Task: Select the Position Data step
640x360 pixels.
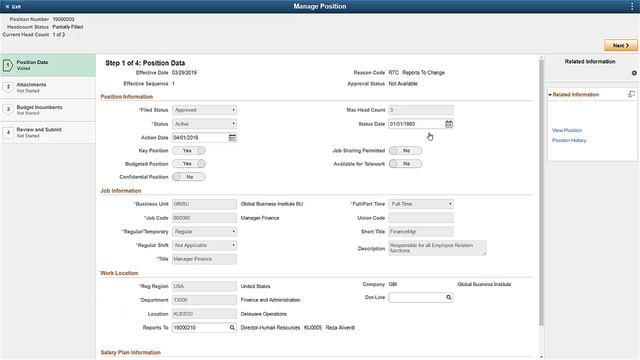Action: (x=48, y=65)
